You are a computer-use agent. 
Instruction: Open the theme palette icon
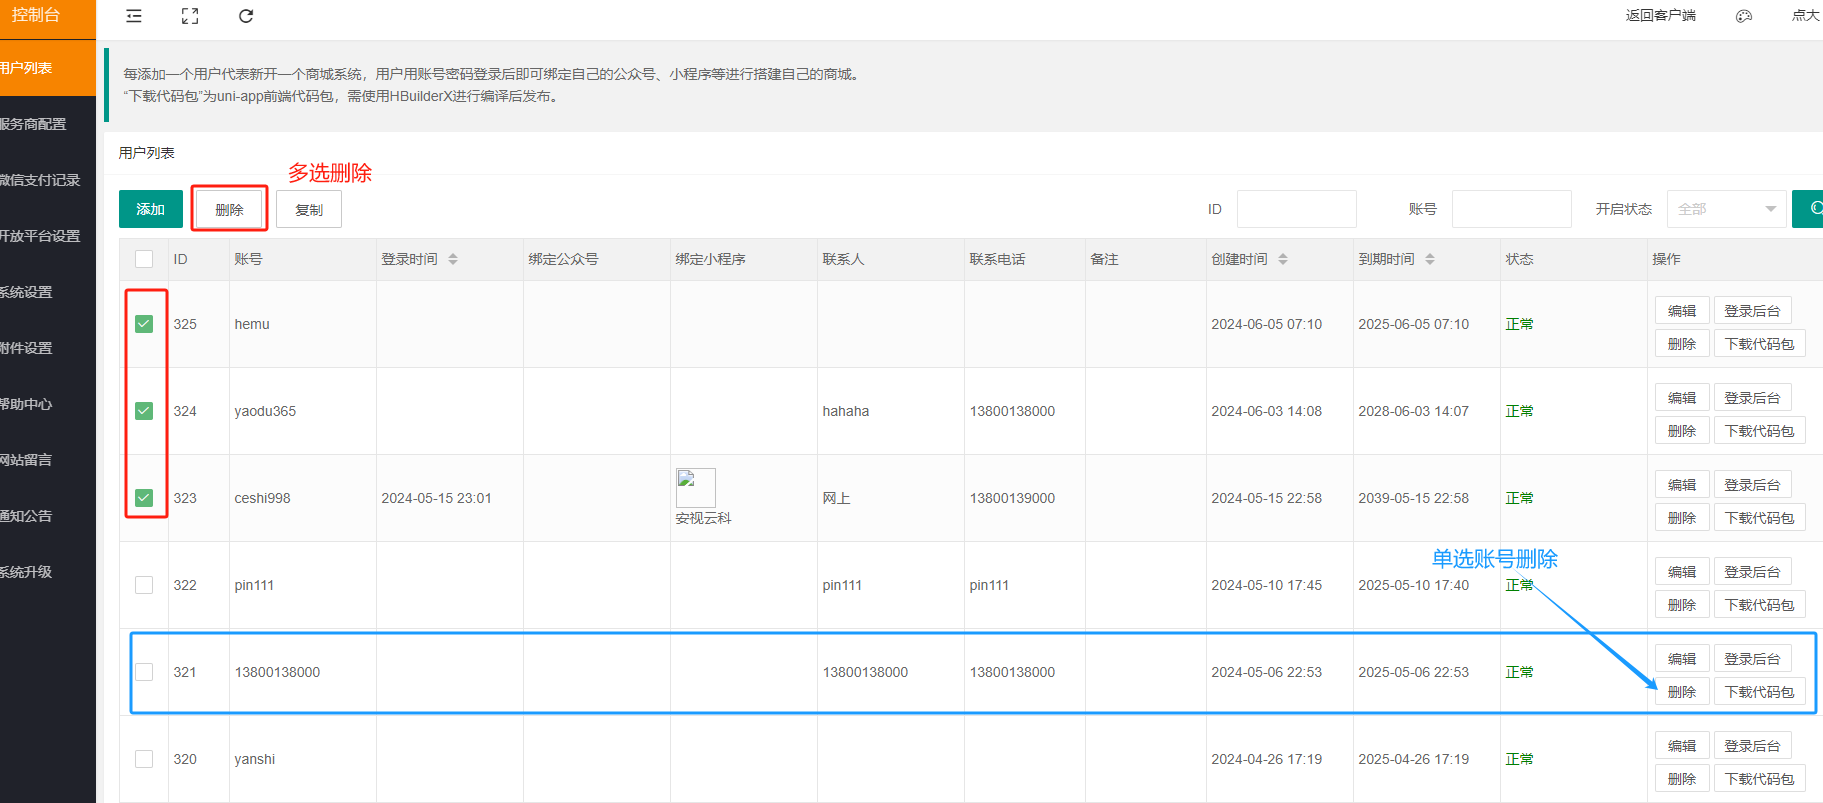[x=1744, y=16]
